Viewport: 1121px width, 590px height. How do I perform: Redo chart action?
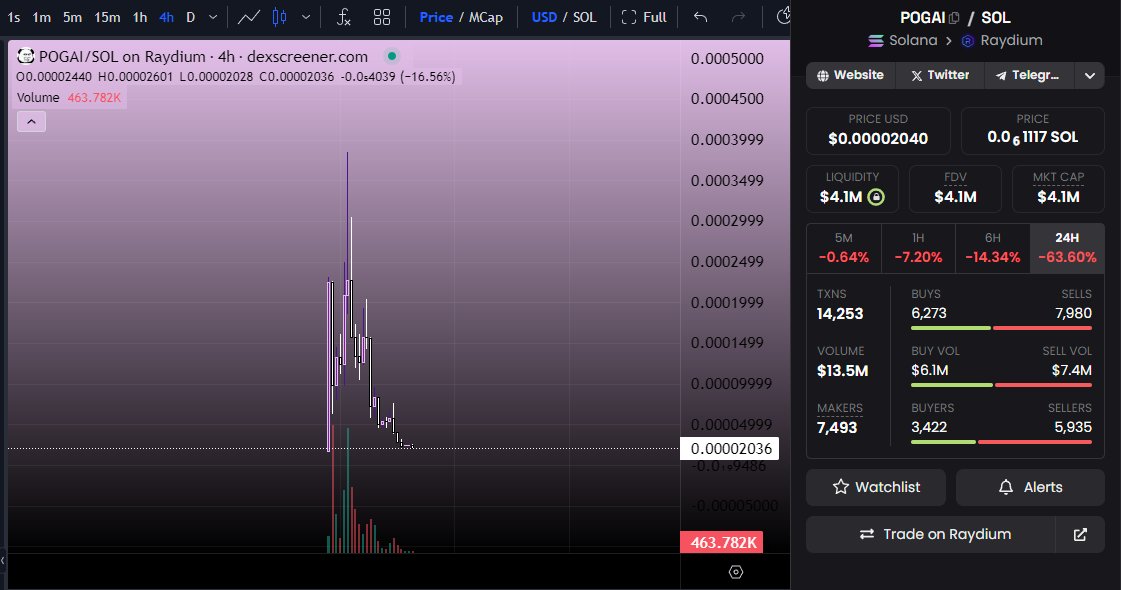click(x=739, y=17)
